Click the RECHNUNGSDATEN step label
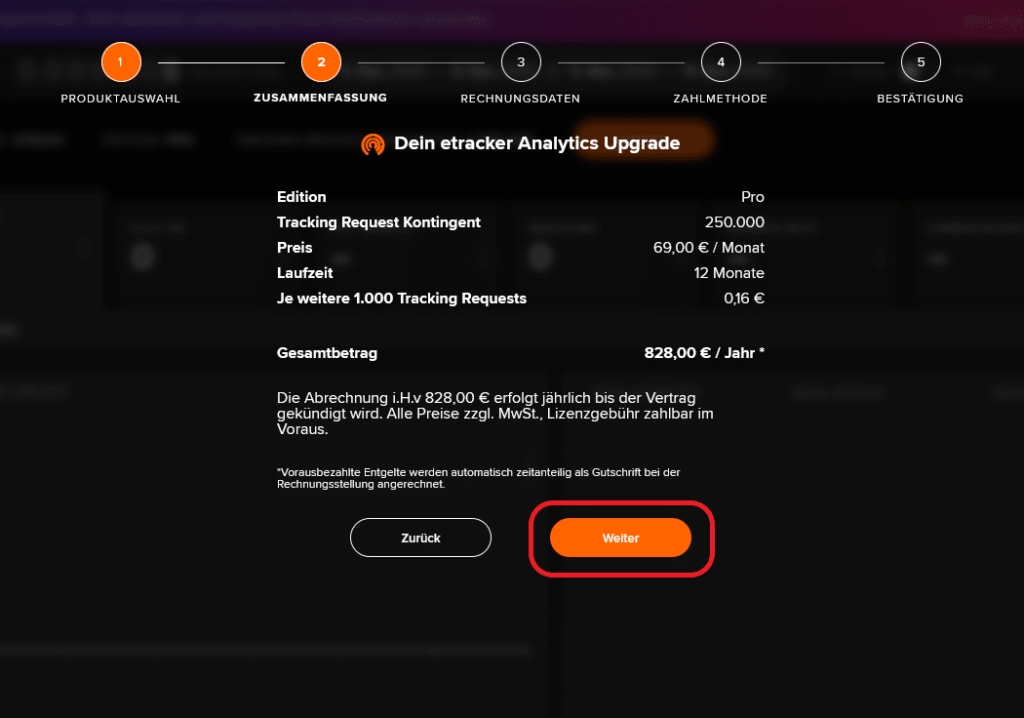The width and height of the screenshot is (1024, 718). pos(520,99)
